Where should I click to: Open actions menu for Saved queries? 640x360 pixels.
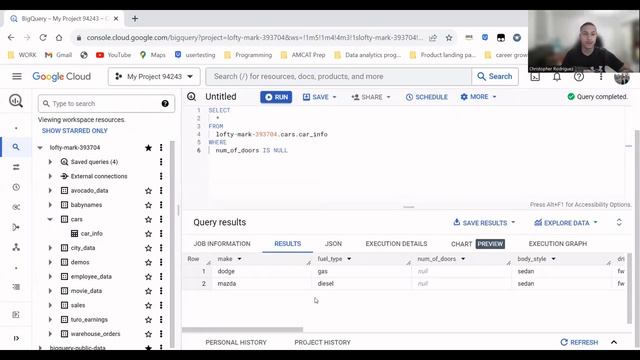click(x=161, y=162)
